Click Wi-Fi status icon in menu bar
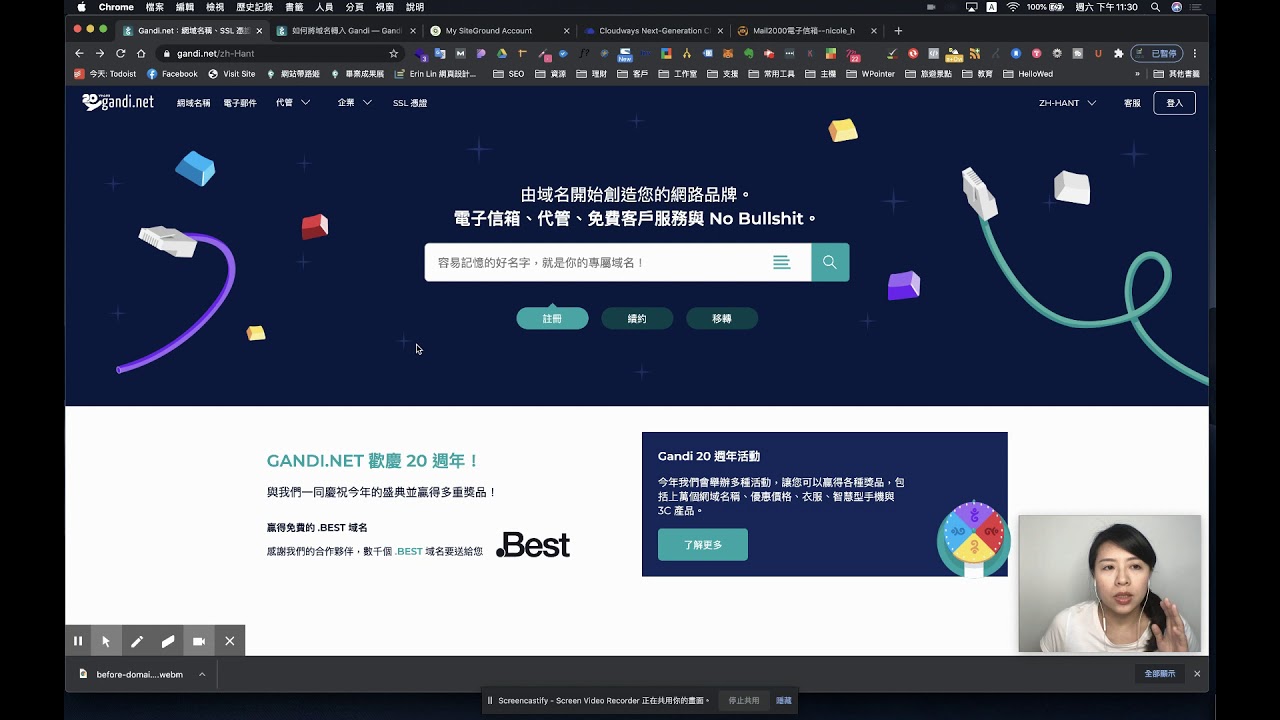This screenshot has height=720, width=1280. point(1013,7)
